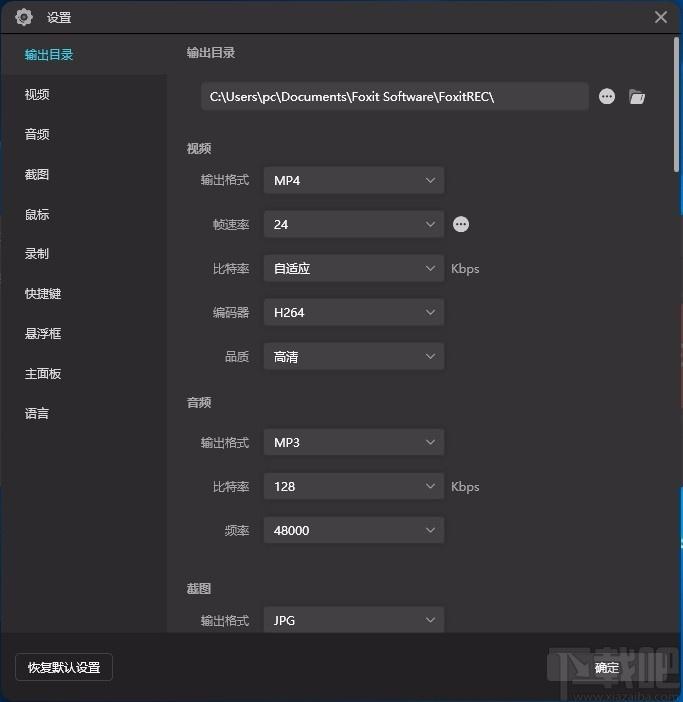Click the more options icon beside output path
Screen dimensions: 683x702
(x=606, y=96)
